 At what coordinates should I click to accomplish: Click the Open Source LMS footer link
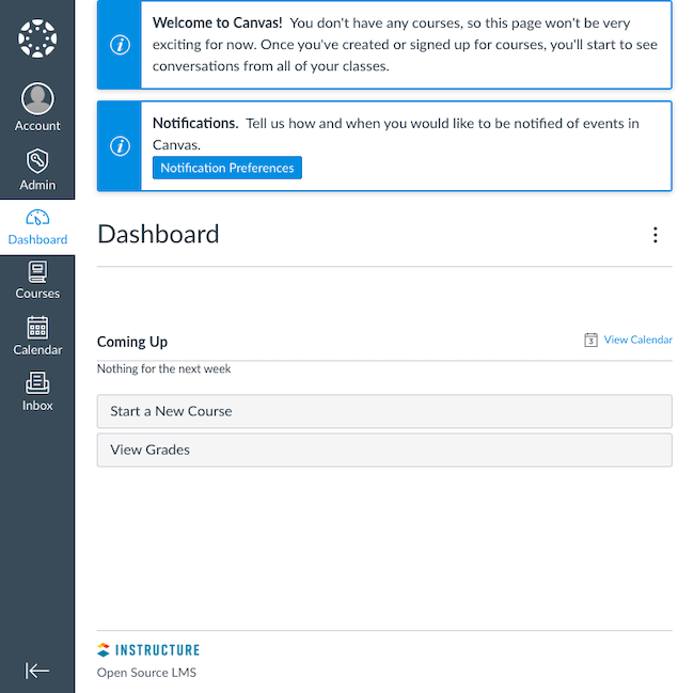tap(146, 672)
